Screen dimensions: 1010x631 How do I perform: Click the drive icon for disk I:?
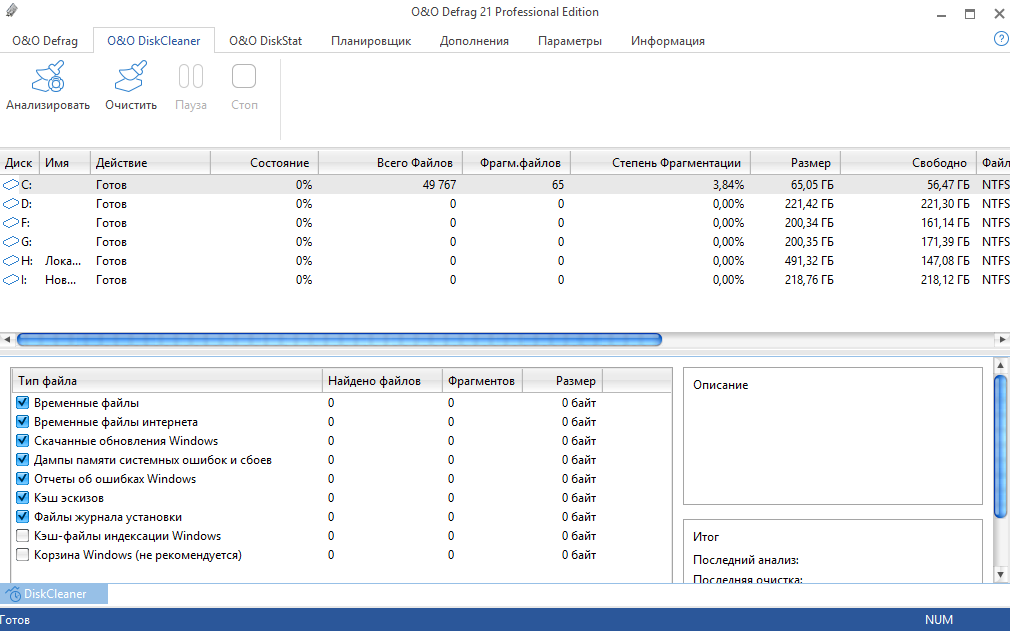(x=11, y=279)
